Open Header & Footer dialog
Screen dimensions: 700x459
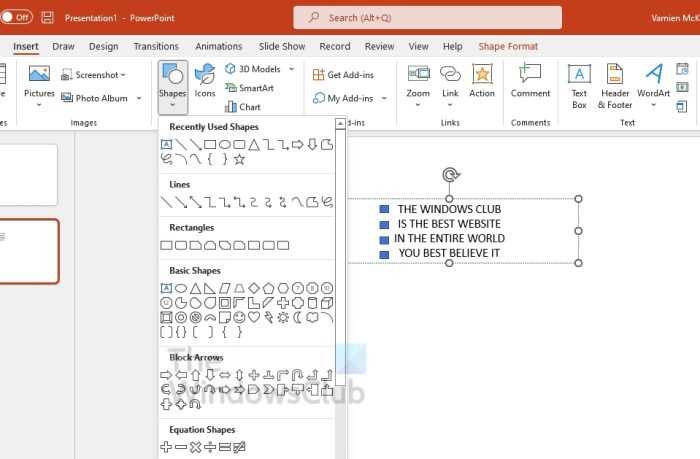pyautogui.click(x=615, y=86)
